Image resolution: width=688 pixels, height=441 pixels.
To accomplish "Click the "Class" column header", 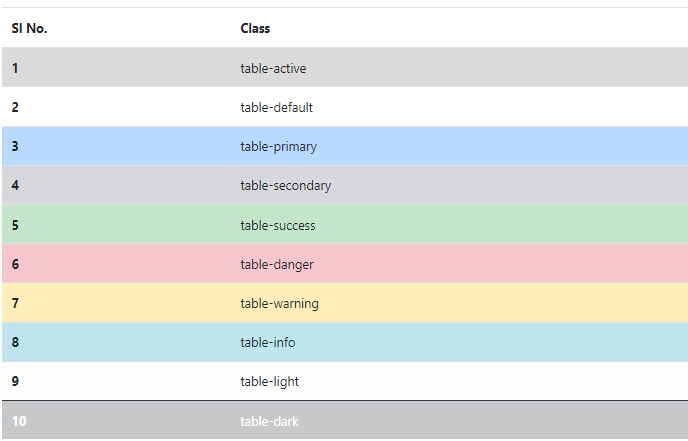I will (255, 28).
